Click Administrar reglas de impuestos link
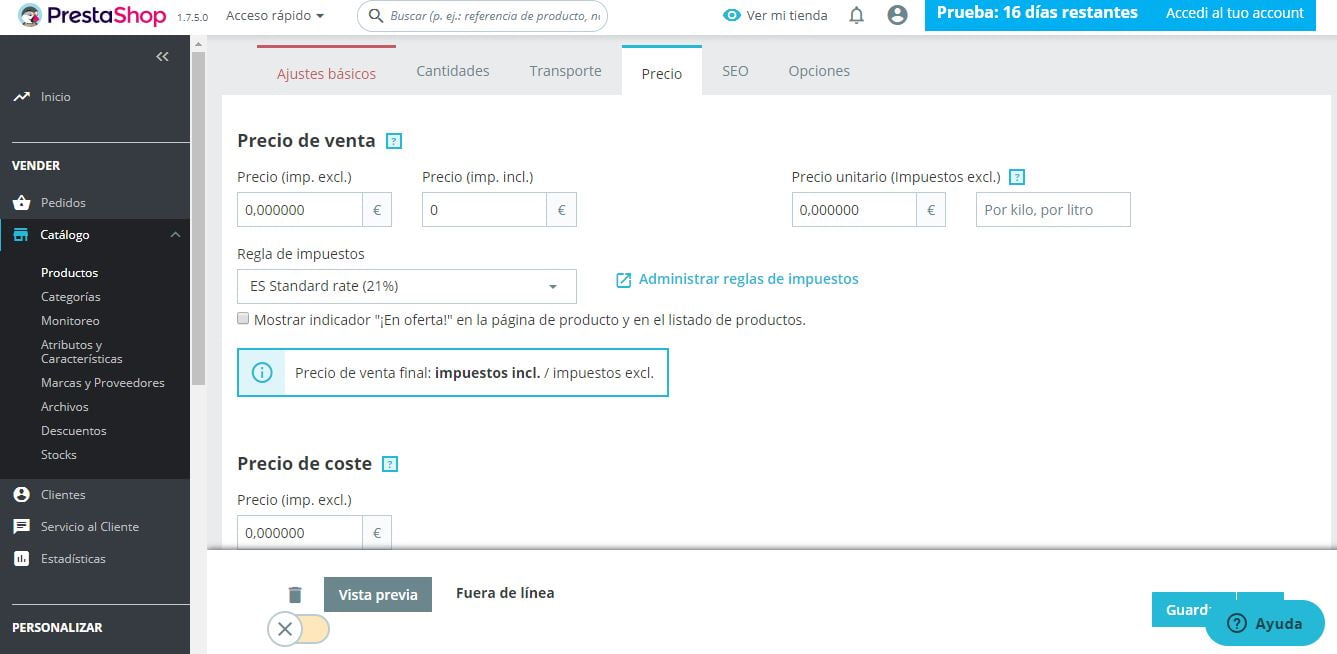This screenshot has height=654, width=1337. (x=748, y=278)
